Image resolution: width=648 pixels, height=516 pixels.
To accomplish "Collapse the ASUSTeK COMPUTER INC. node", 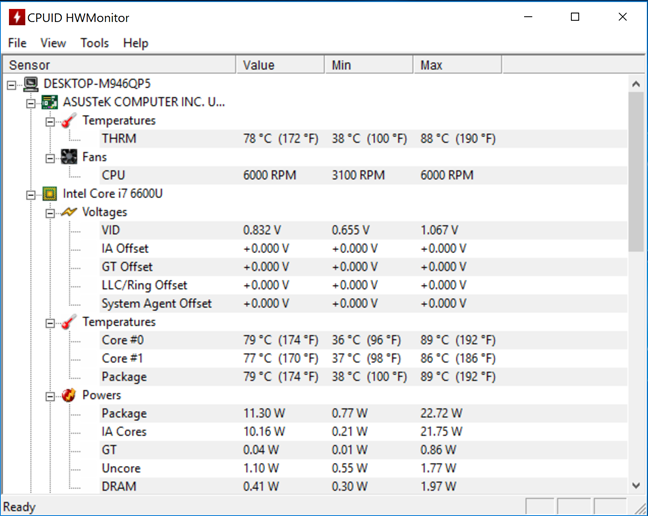I will click(31, 103).
